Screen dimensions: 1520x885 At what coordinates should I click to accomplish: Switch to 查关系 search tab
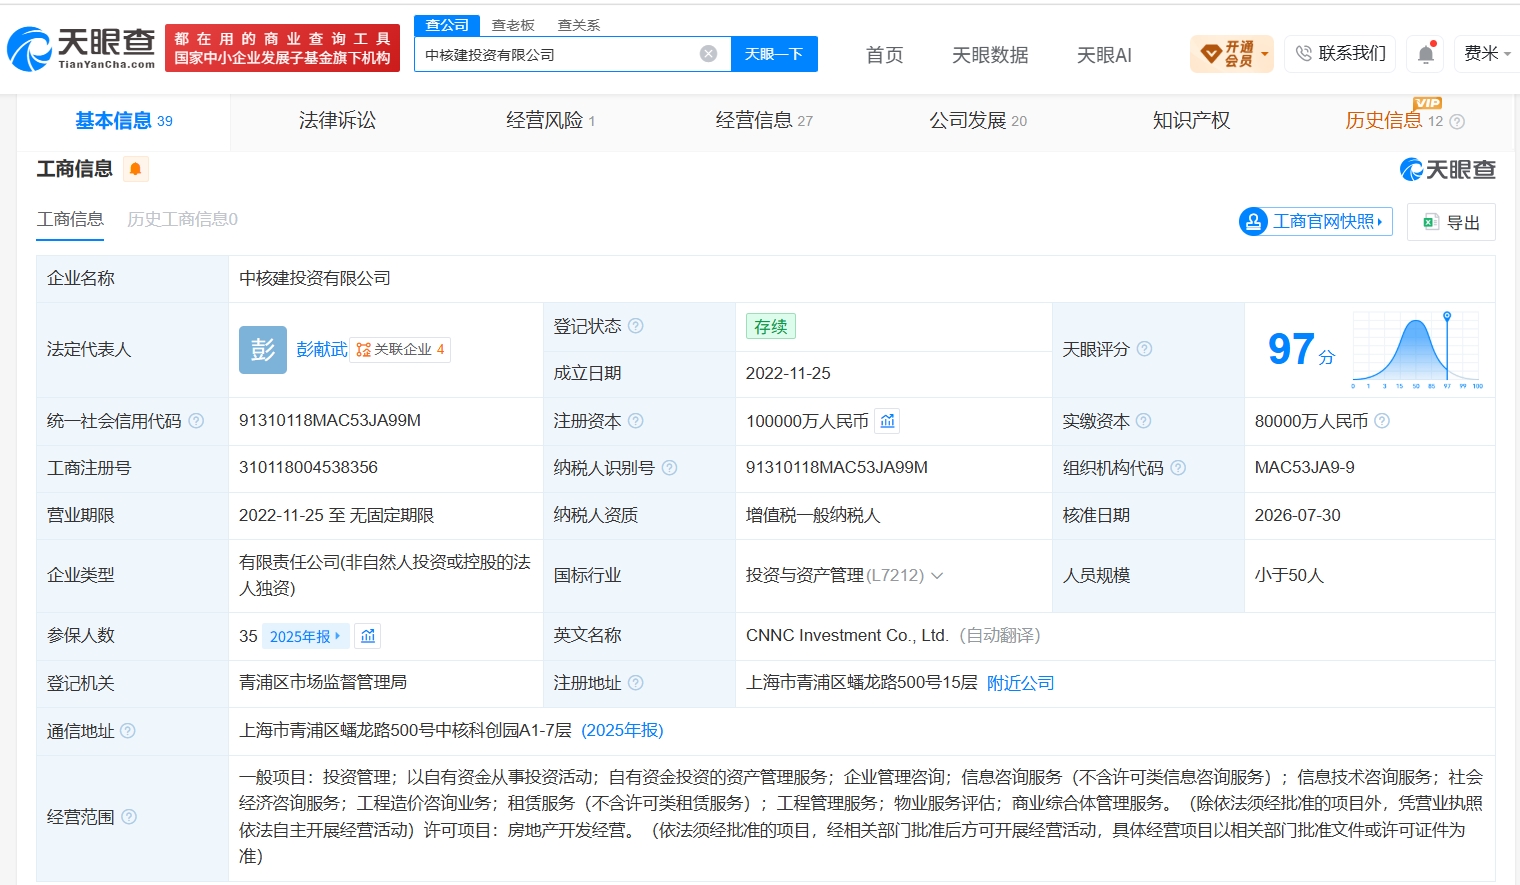pos(579,25)
